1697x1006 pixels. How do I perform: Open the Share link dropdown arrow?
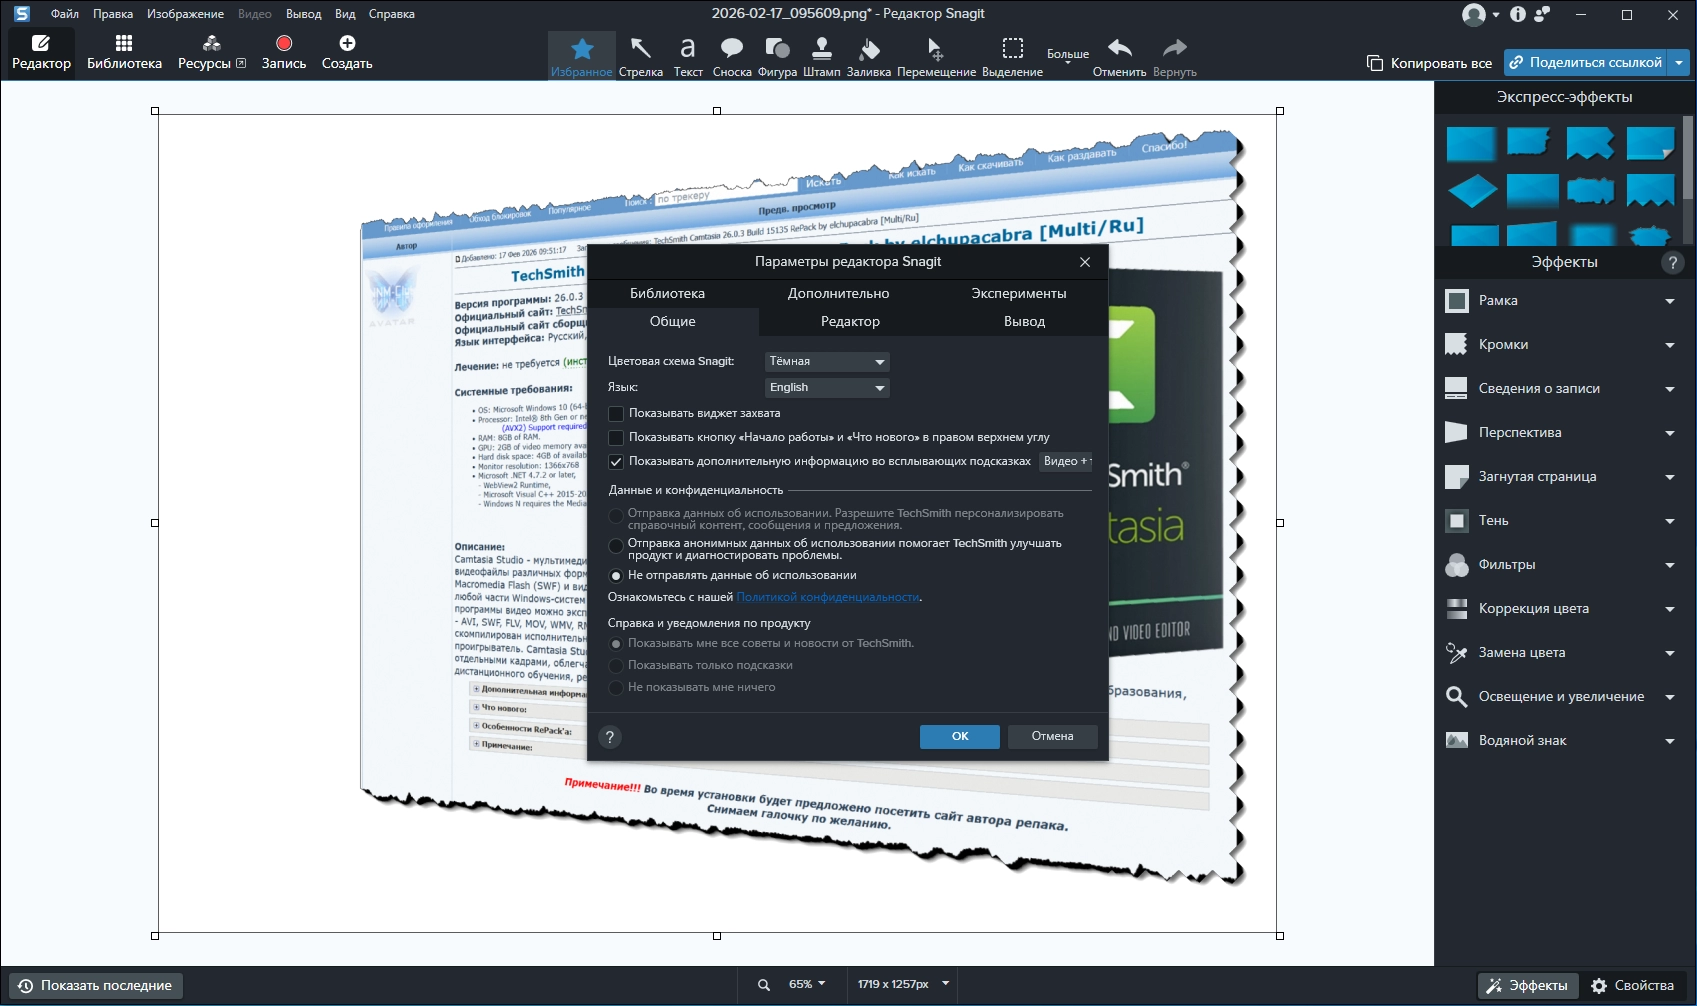[x=1680, y=62]
